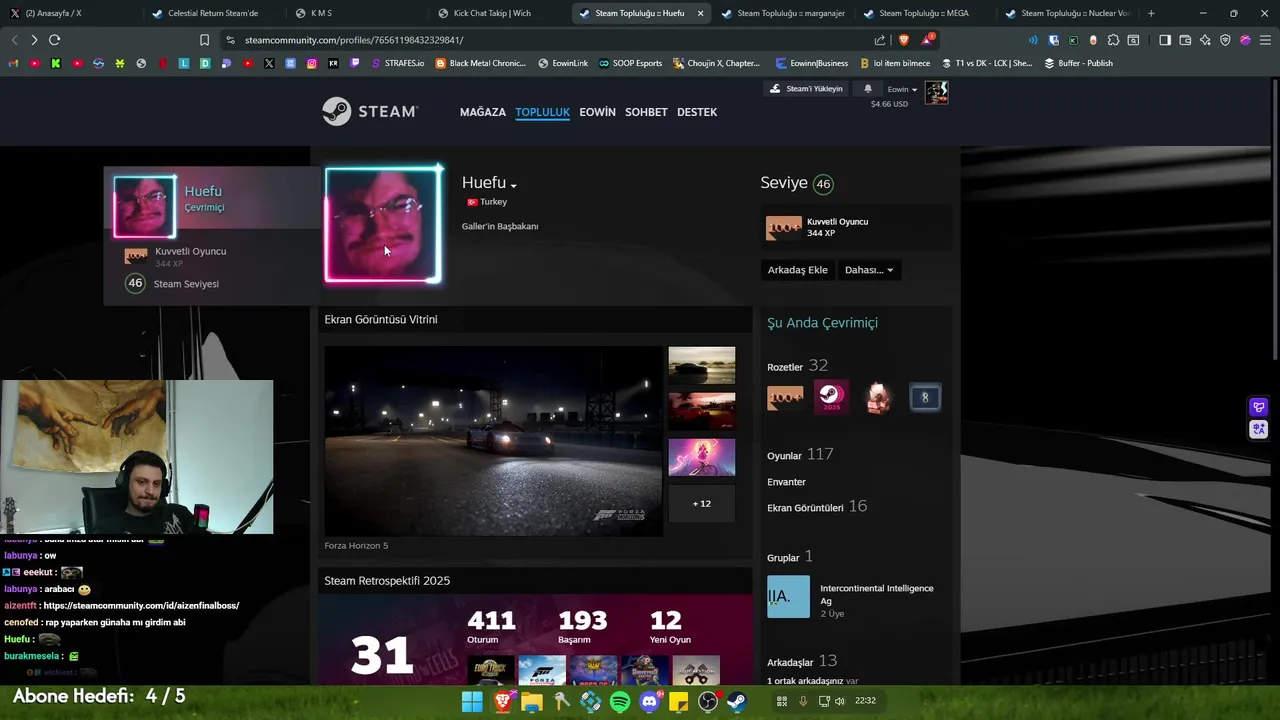
Task: Click the 100+ games badge icon
Action: click(x=785, y=397)
